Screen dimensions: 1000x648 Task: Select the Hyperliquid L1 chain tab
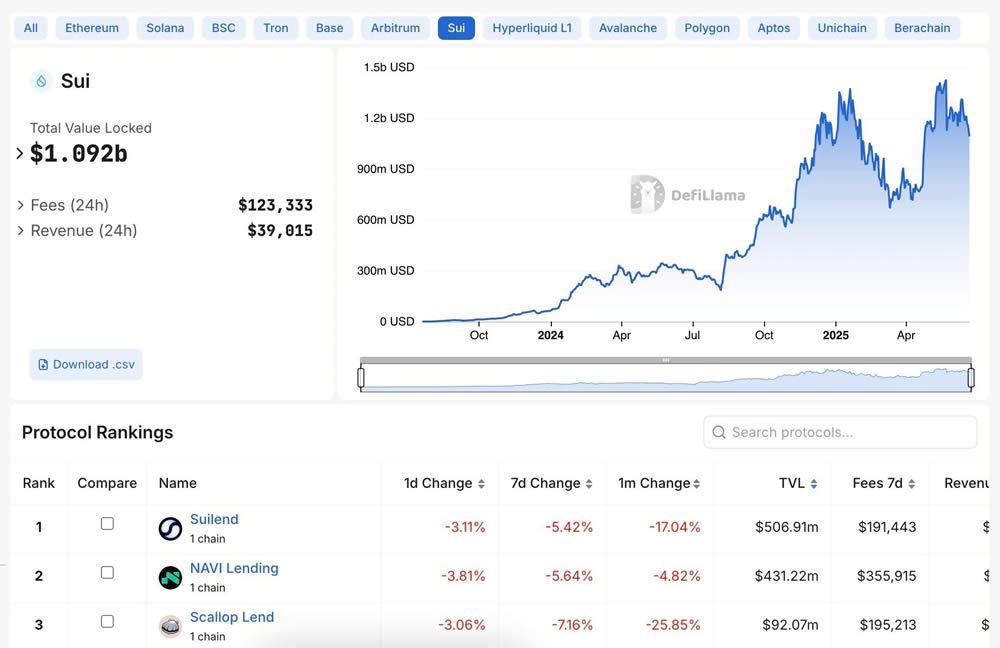pyautogui.click(x=532, y=28)
